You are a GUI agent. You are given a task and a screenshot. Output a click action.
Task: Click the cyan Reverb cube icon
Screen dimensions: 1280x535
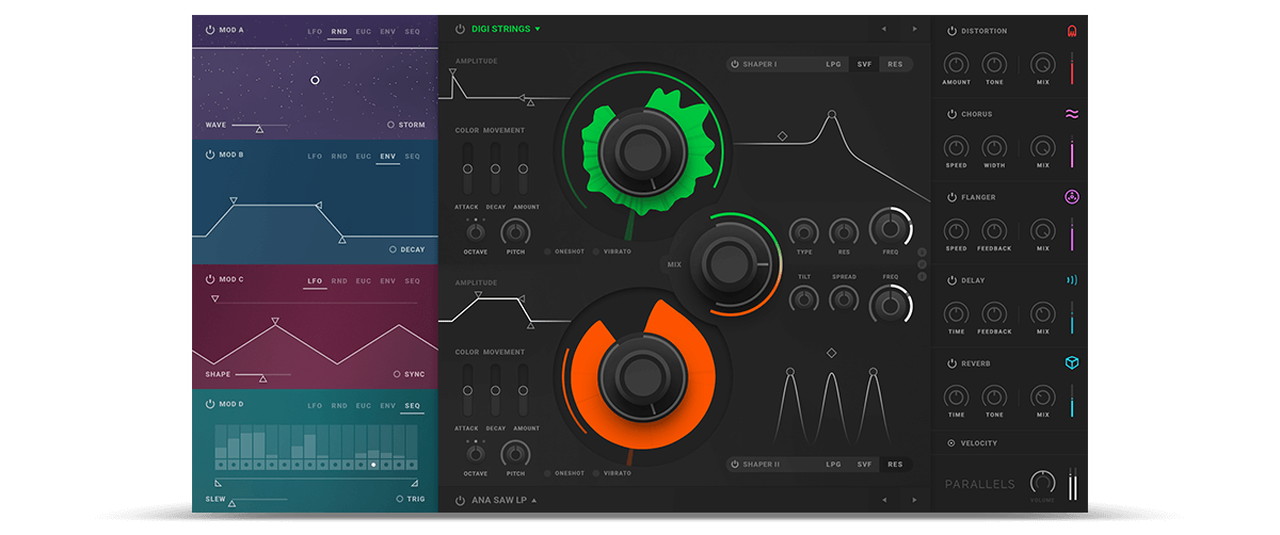(x=1072, y=363)
